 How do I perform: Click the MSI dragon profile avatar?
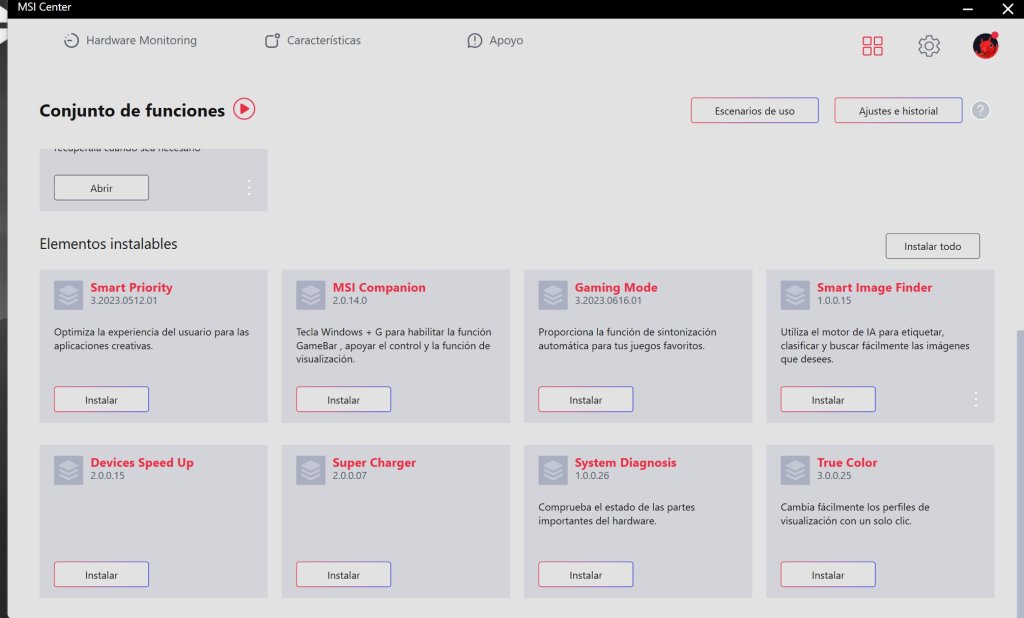985,46
